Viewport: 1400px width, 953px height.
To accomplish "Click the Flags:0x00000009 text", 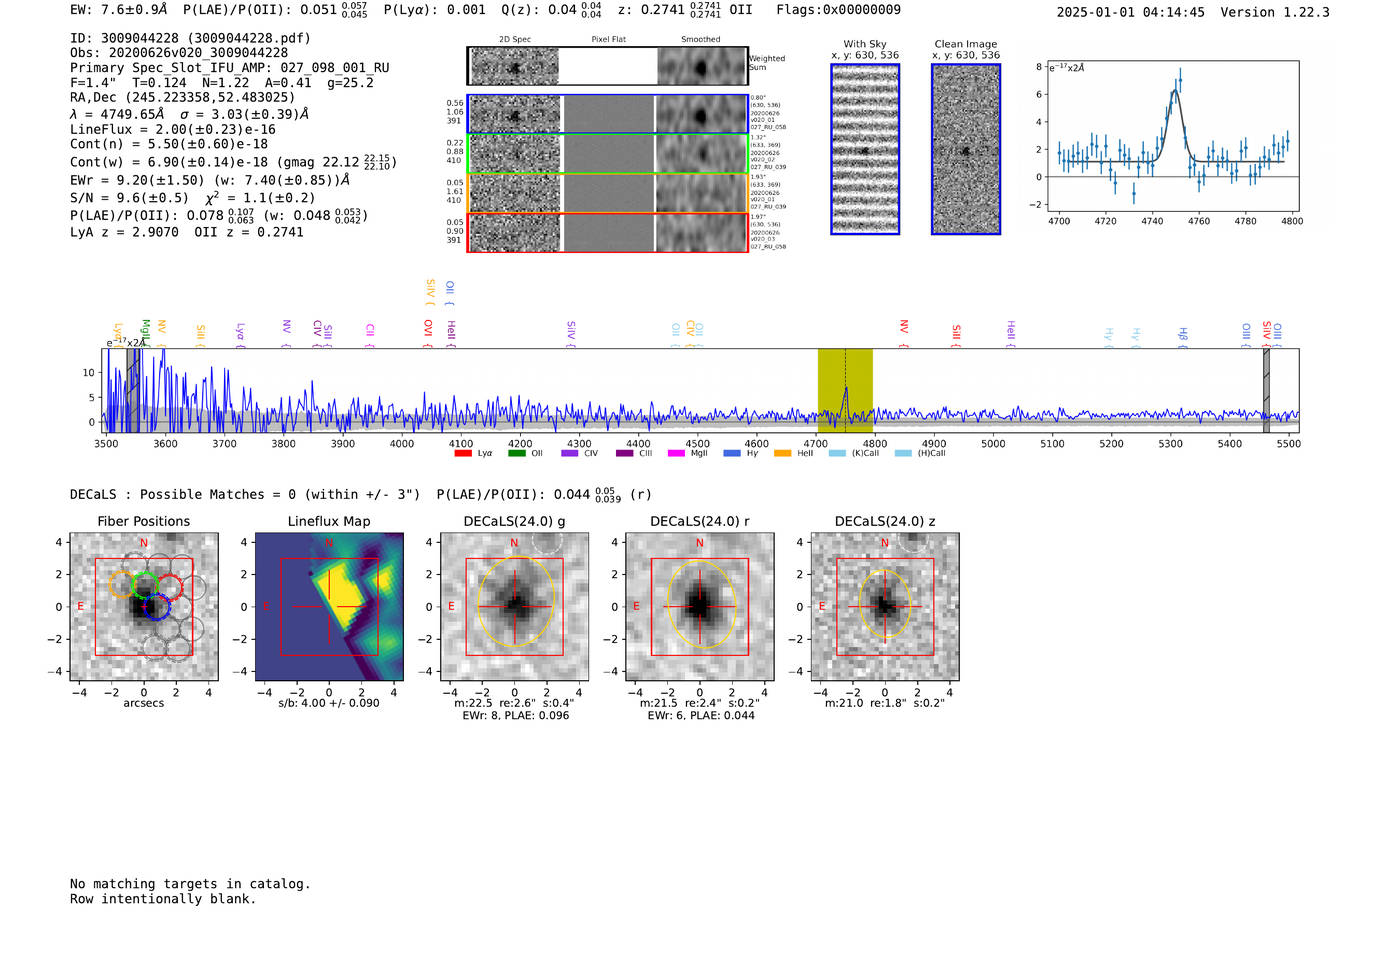I will click(x=838, y=10).
